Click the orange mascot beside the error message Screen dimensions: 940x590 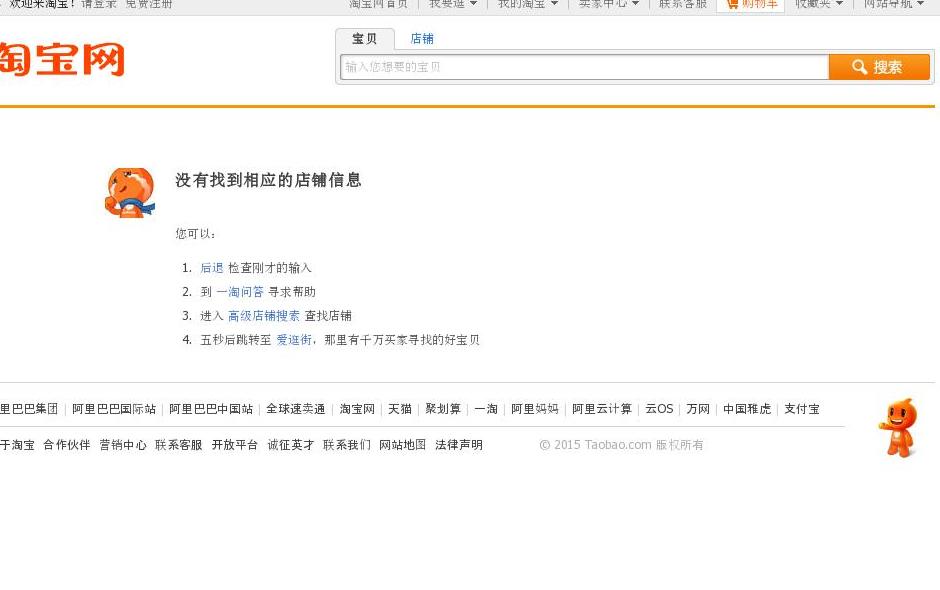click(130, 192)
